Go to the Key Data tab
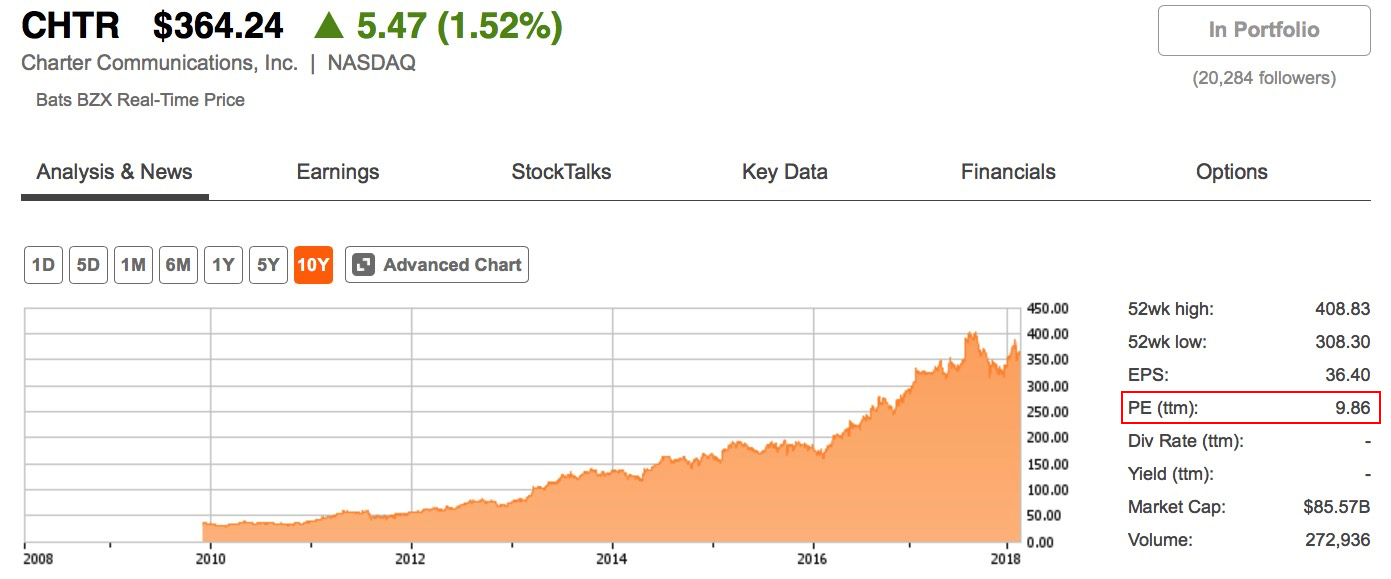The width and height of the screenshot is (1391, 579). (785, 172)
